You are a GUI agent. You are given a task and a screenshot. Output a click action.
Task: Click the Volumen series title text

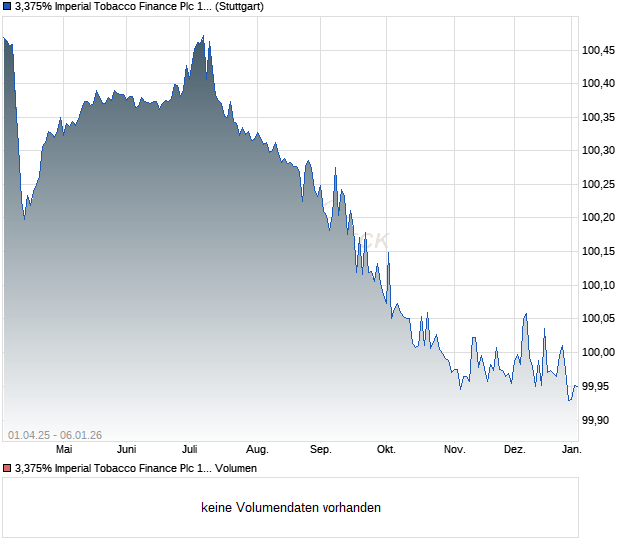(x=236, y=467)
